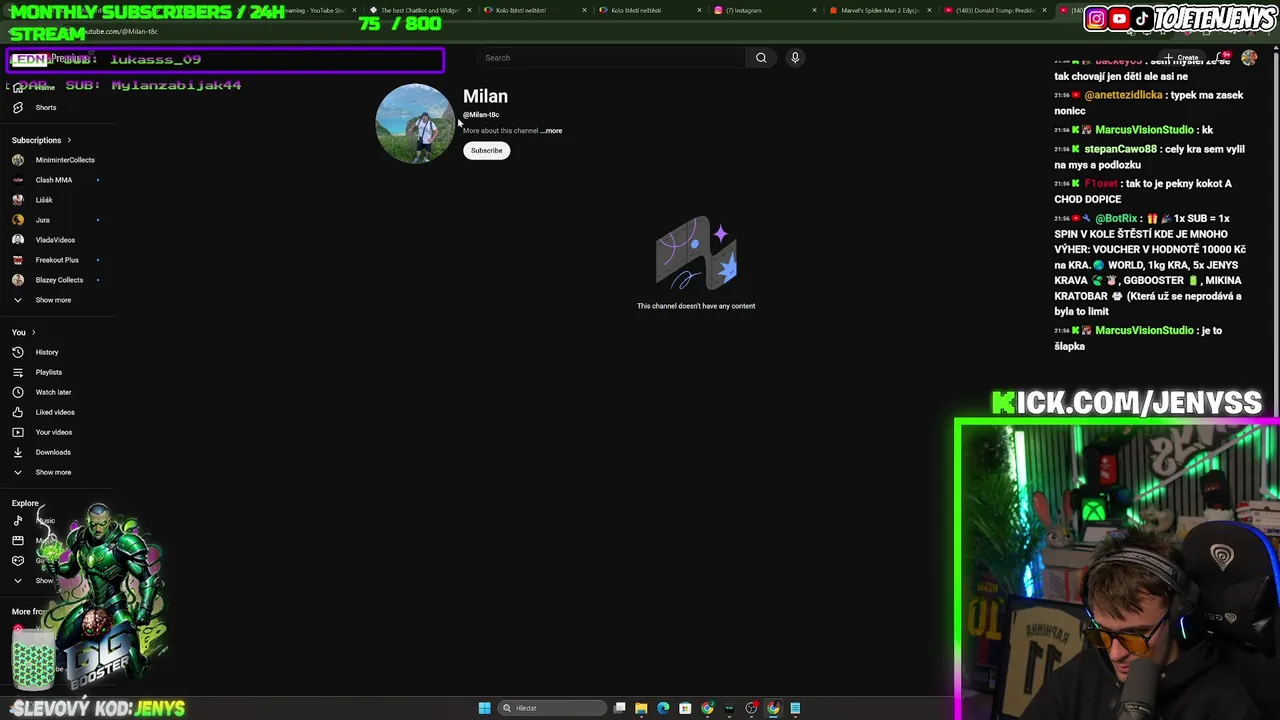Switch to the Donald Trump YouTube tab

pos(995,10)
